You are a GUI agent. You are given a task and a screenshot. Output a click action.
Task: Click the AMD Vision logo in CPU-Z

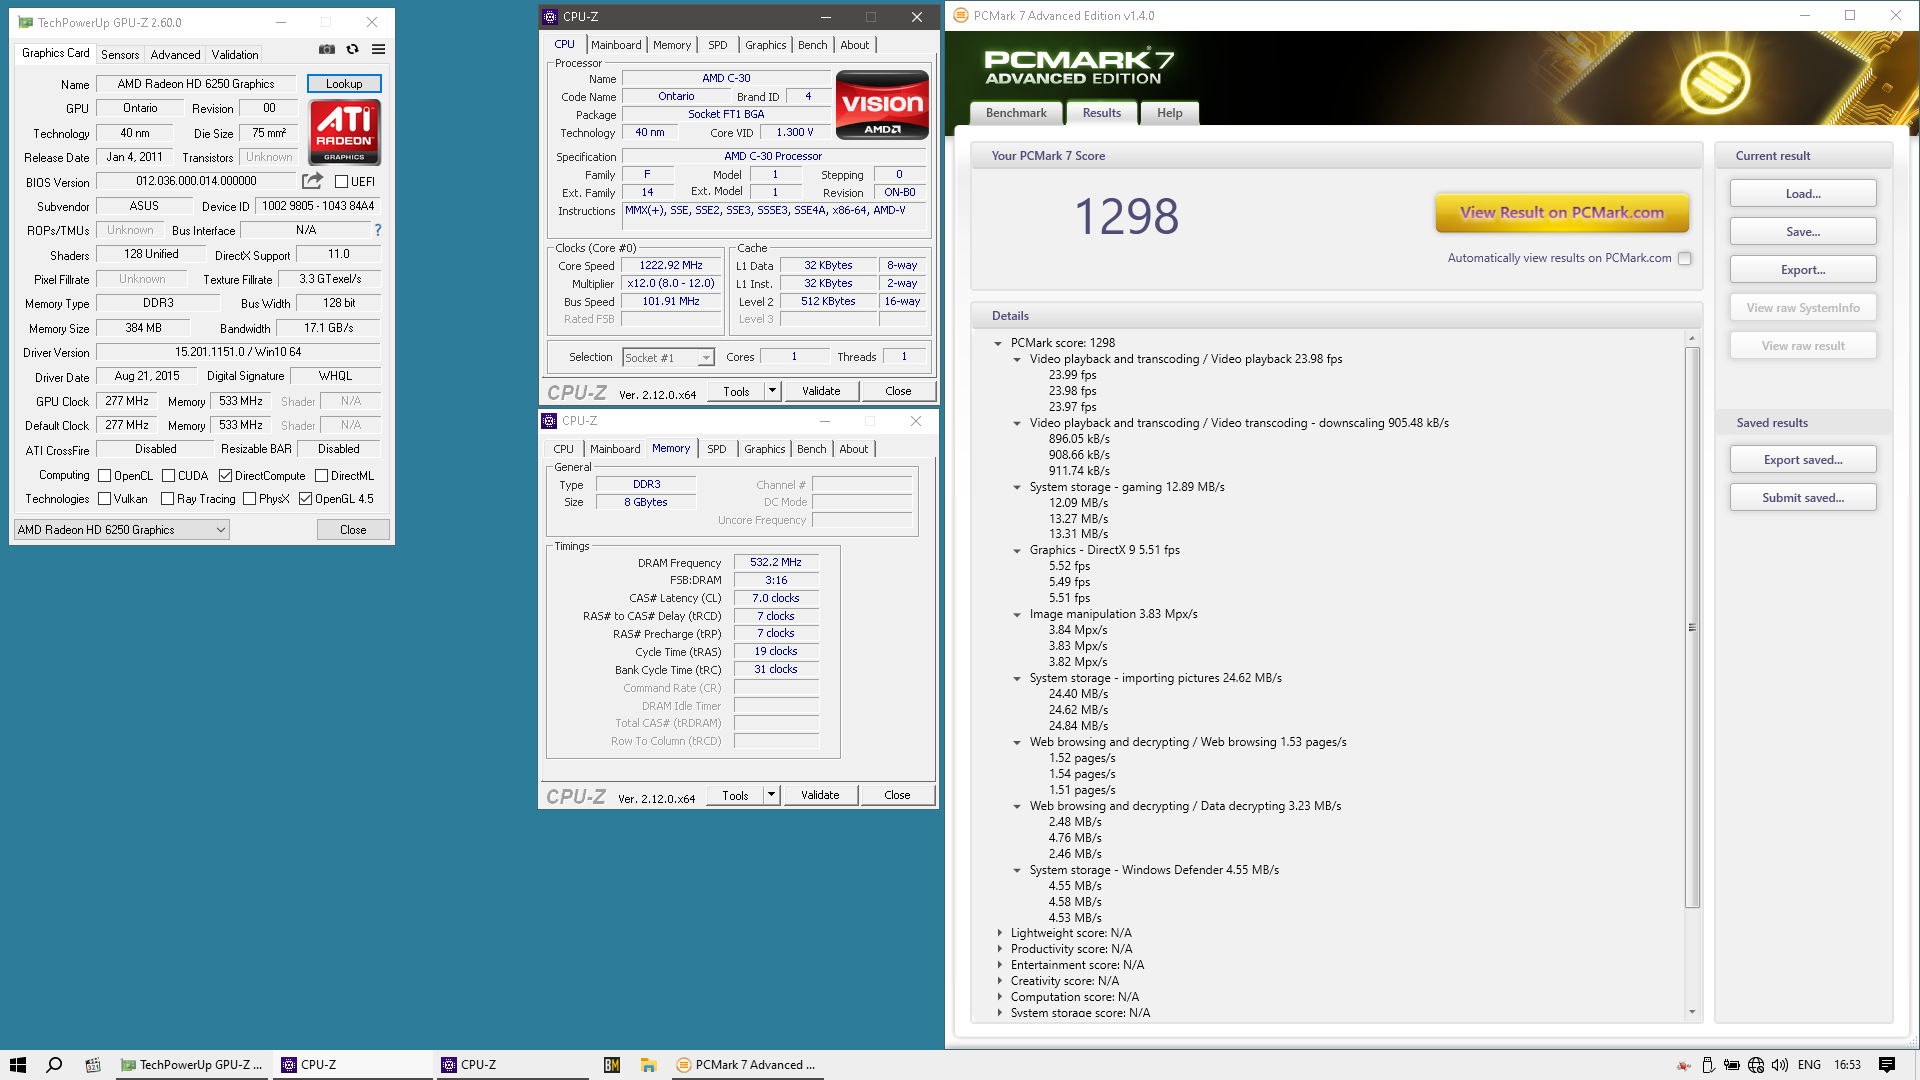(x=882, y=104)
